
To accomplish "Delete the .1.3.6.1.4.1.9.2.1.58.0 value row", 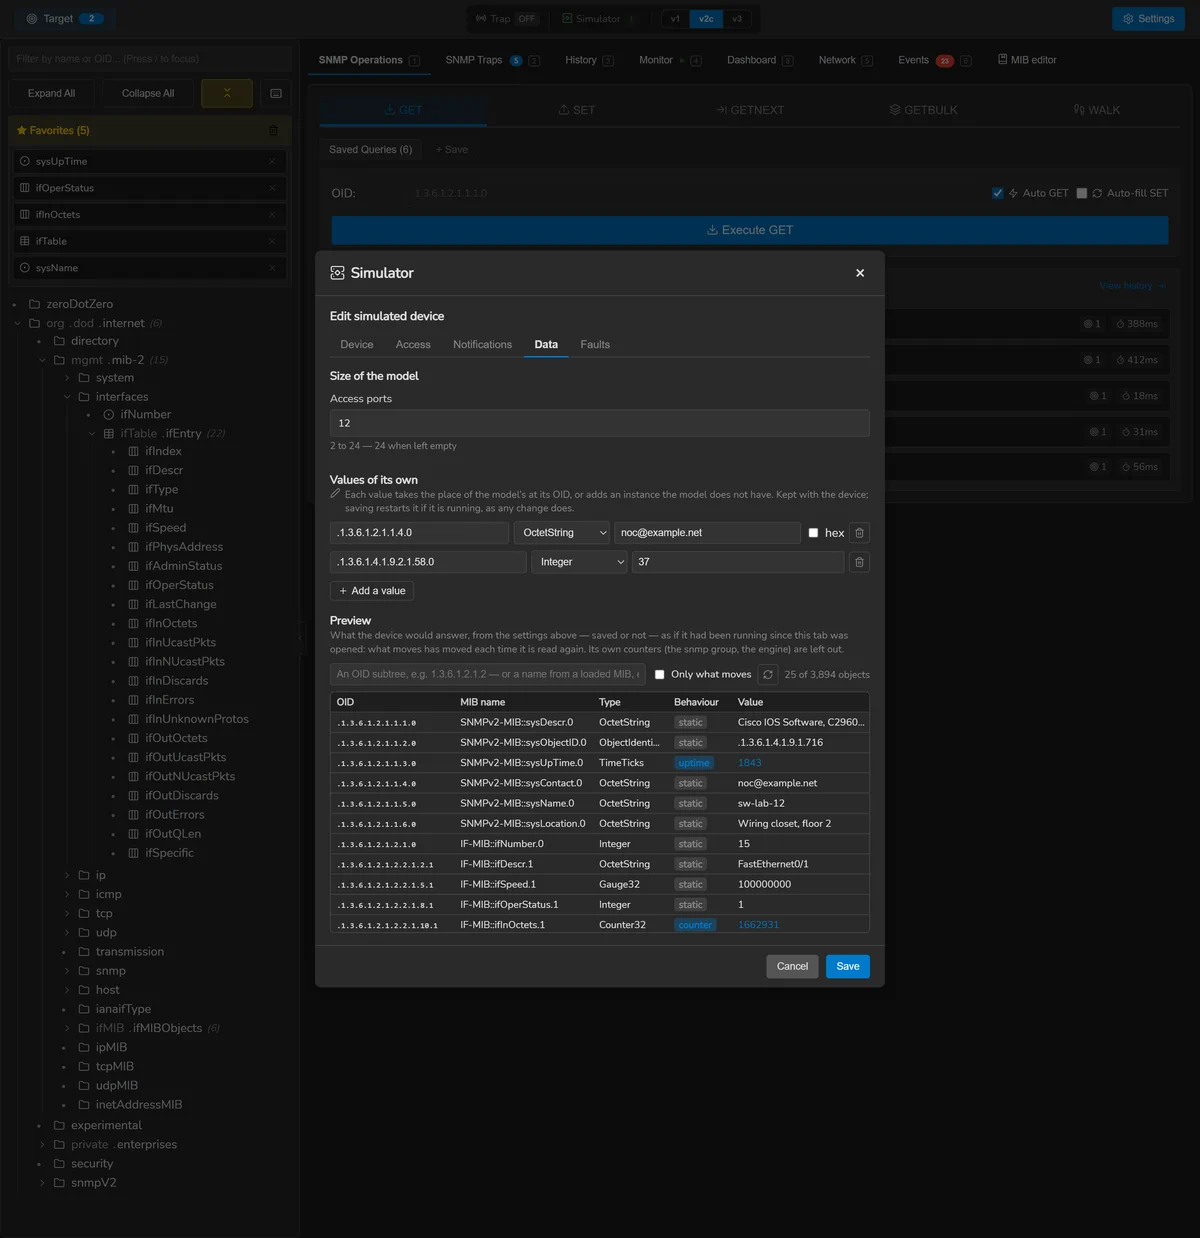I will tap(859, 562).
